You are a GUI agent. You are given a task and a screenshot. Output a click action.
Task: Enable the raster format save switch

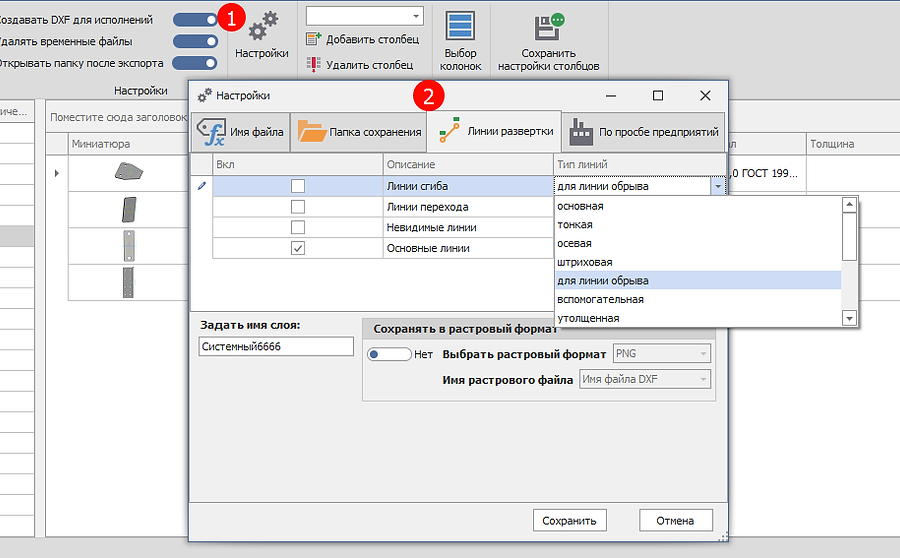pyautogui.click(x=389, y=354)
